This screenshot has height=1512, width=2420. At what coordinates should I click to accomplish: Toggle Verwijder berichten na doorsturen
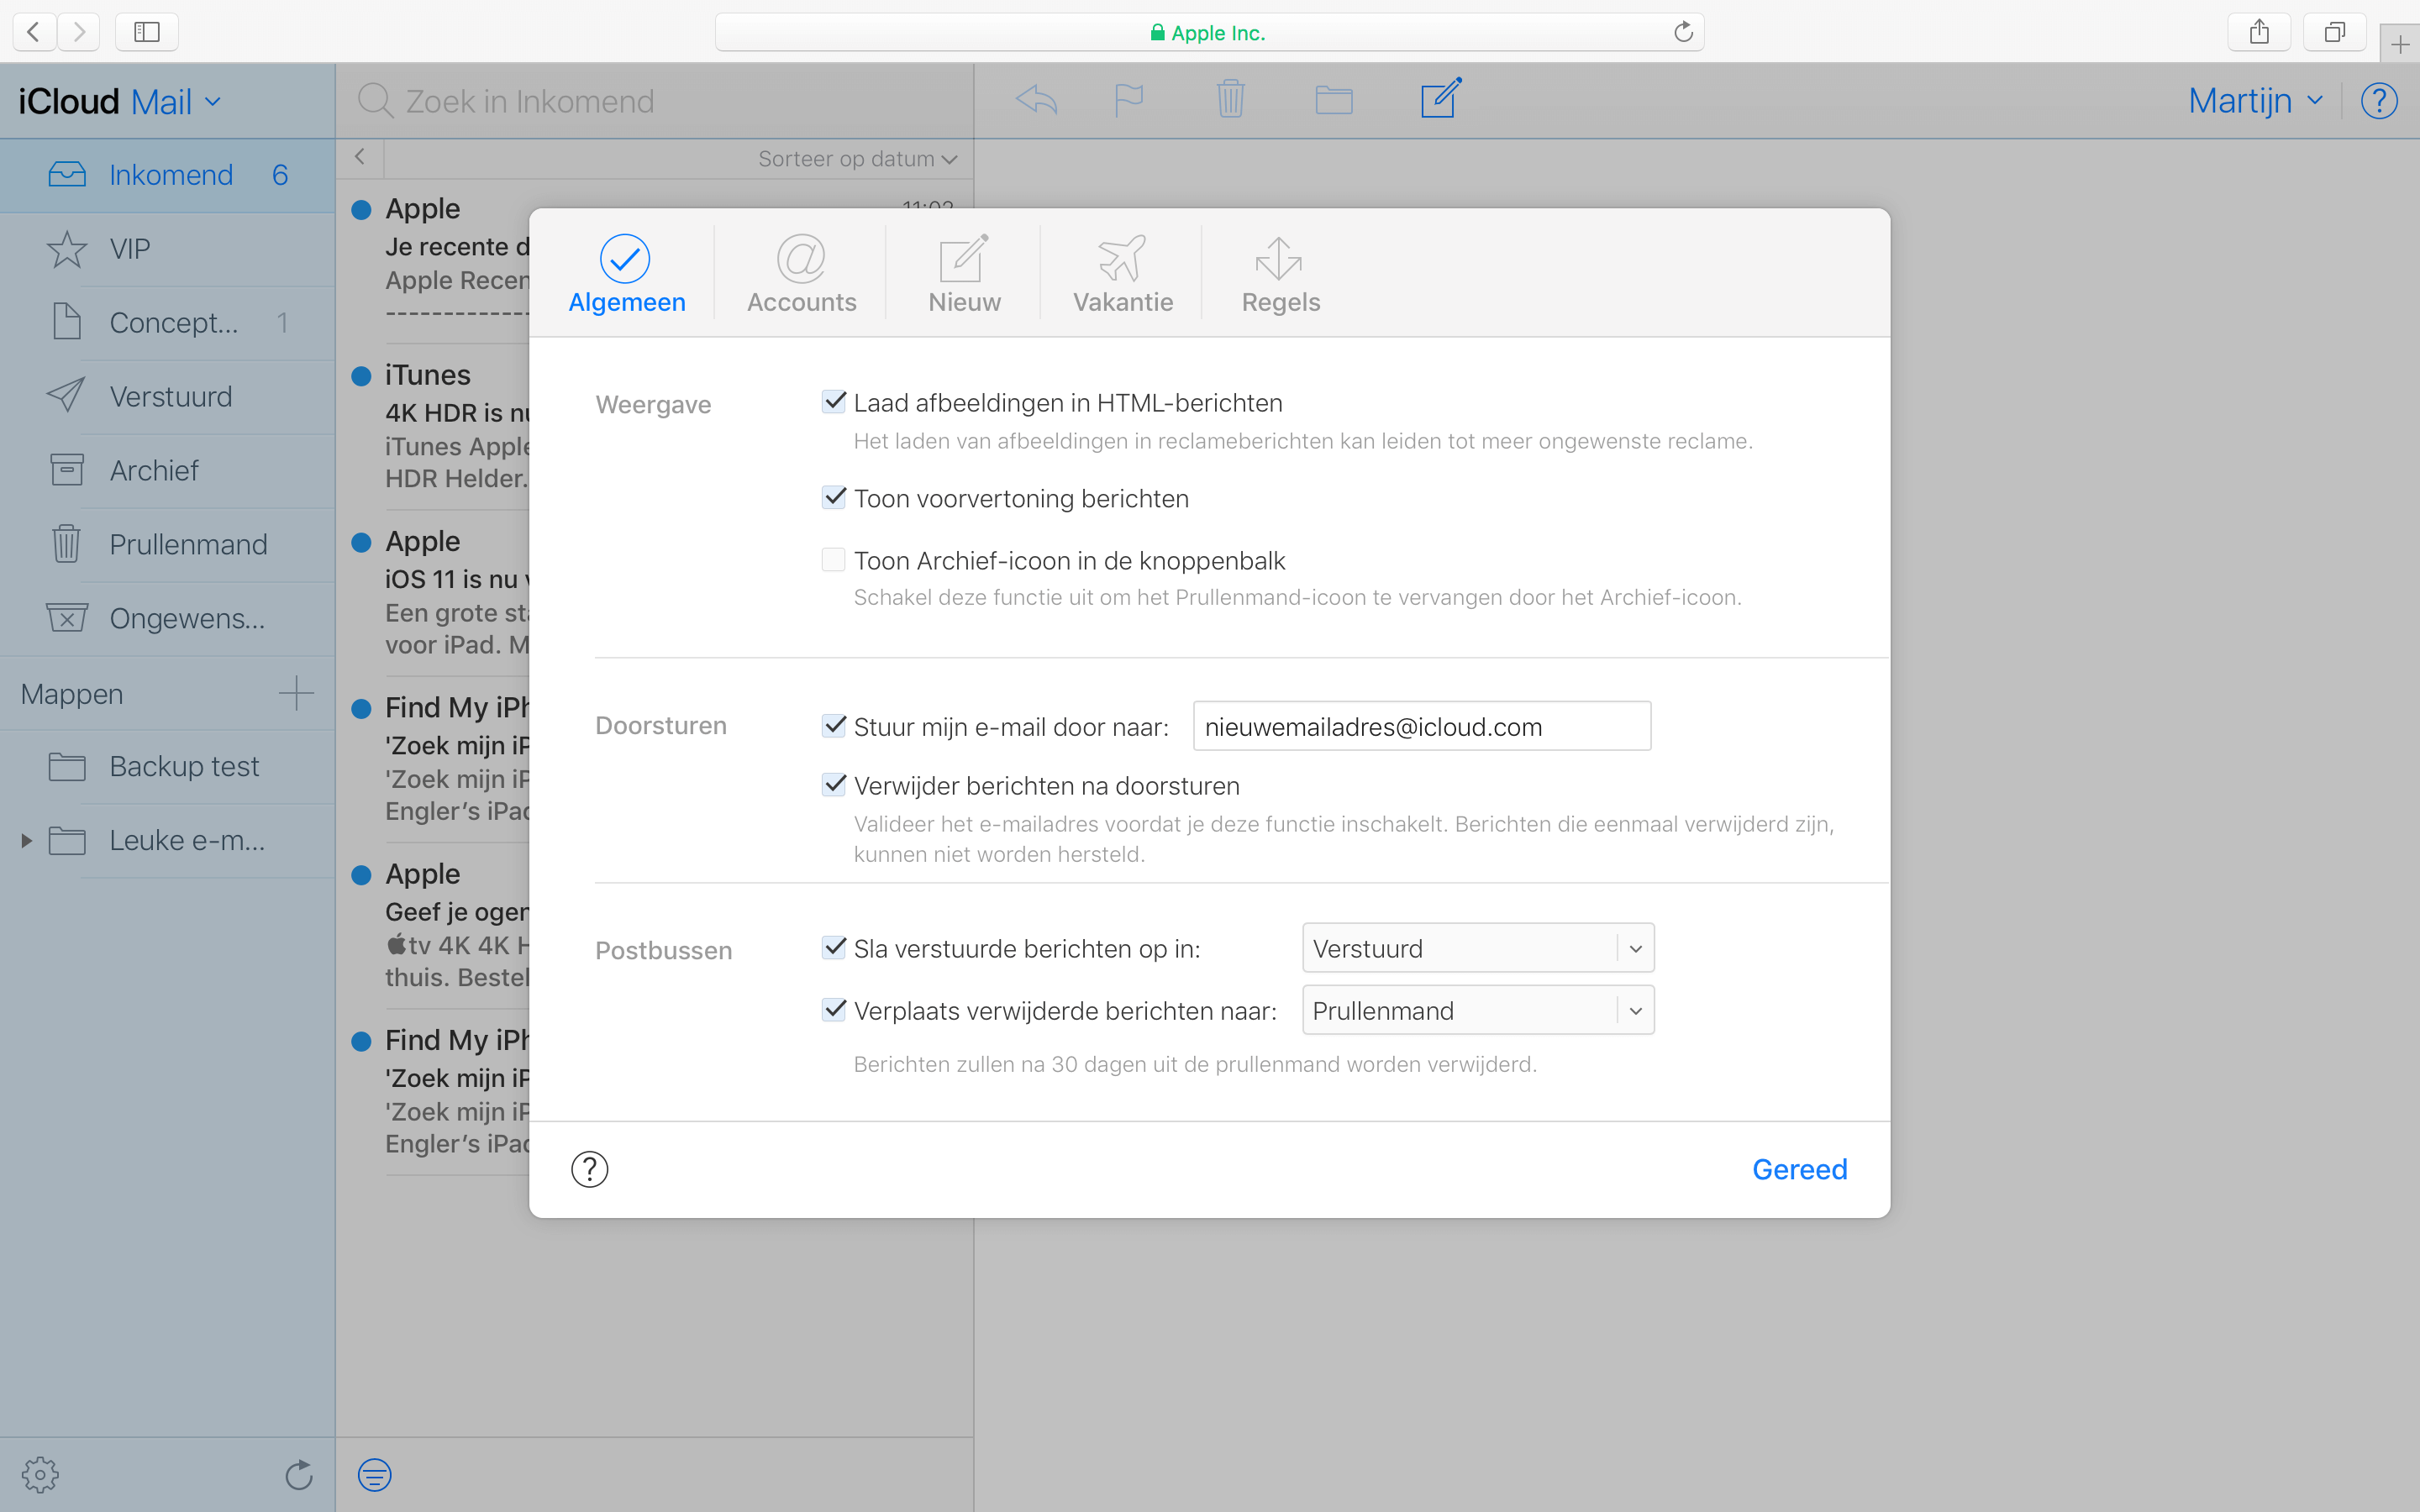[834, 785]
